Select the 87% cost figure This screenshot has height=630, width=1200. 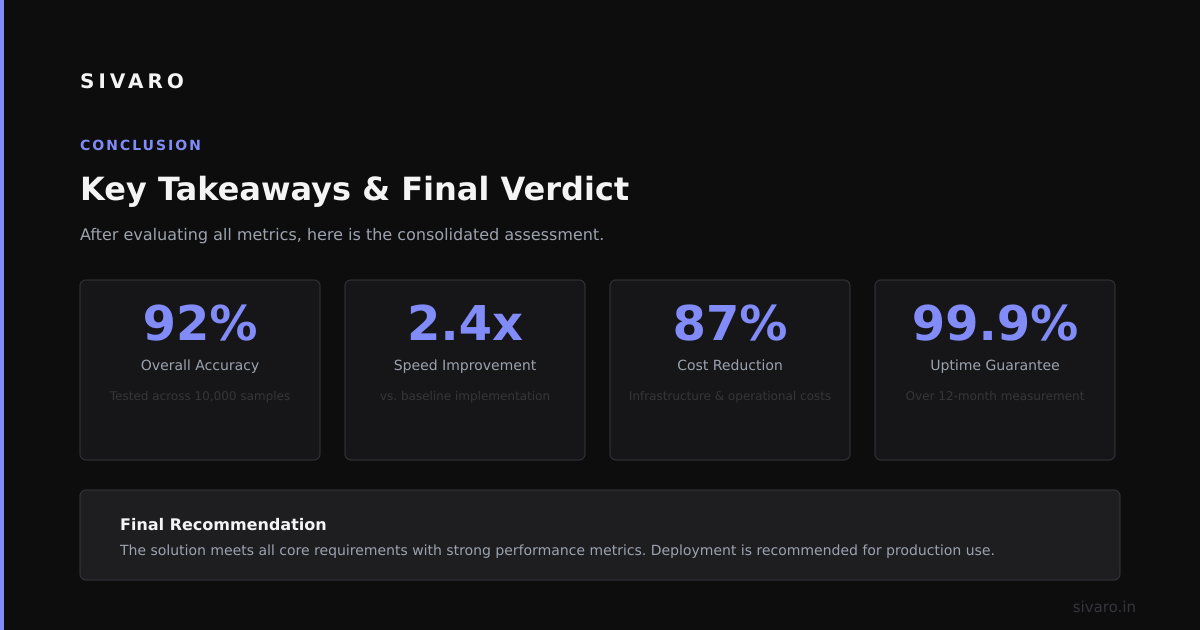point(730,323)
